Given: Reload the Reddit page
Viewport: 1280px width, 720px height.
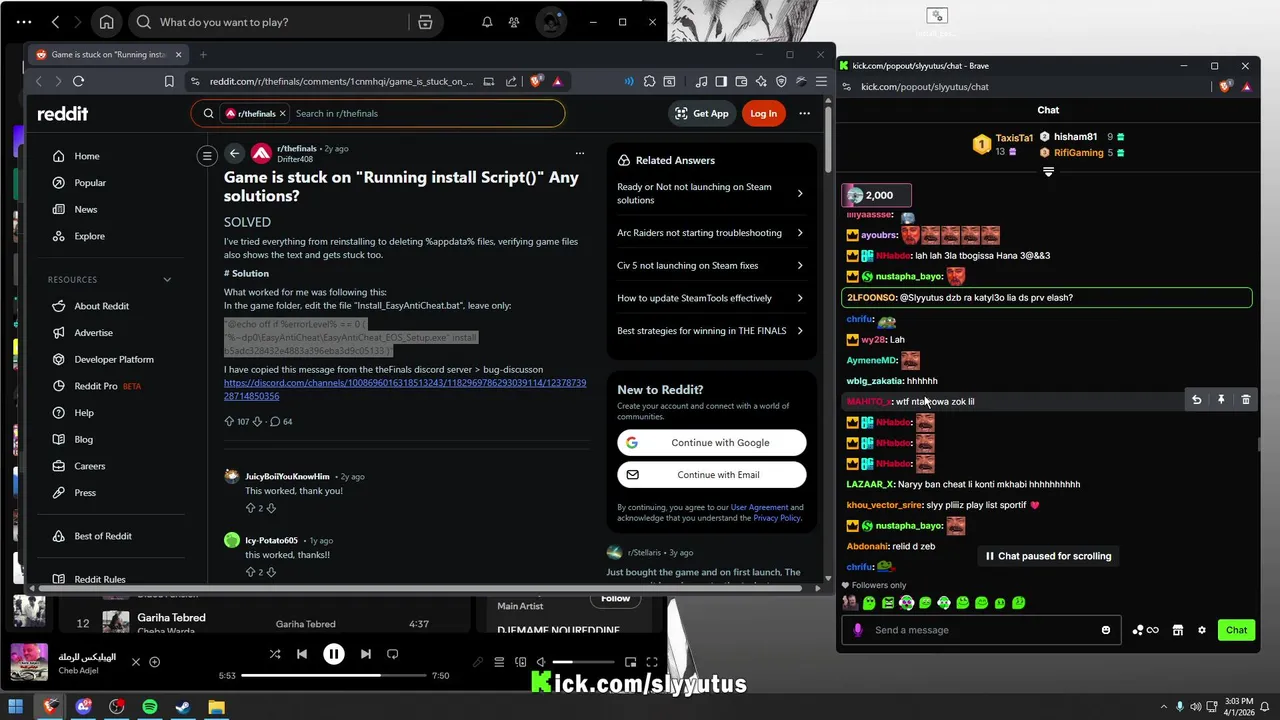Looking at the screenshot, I should (78, 82).
